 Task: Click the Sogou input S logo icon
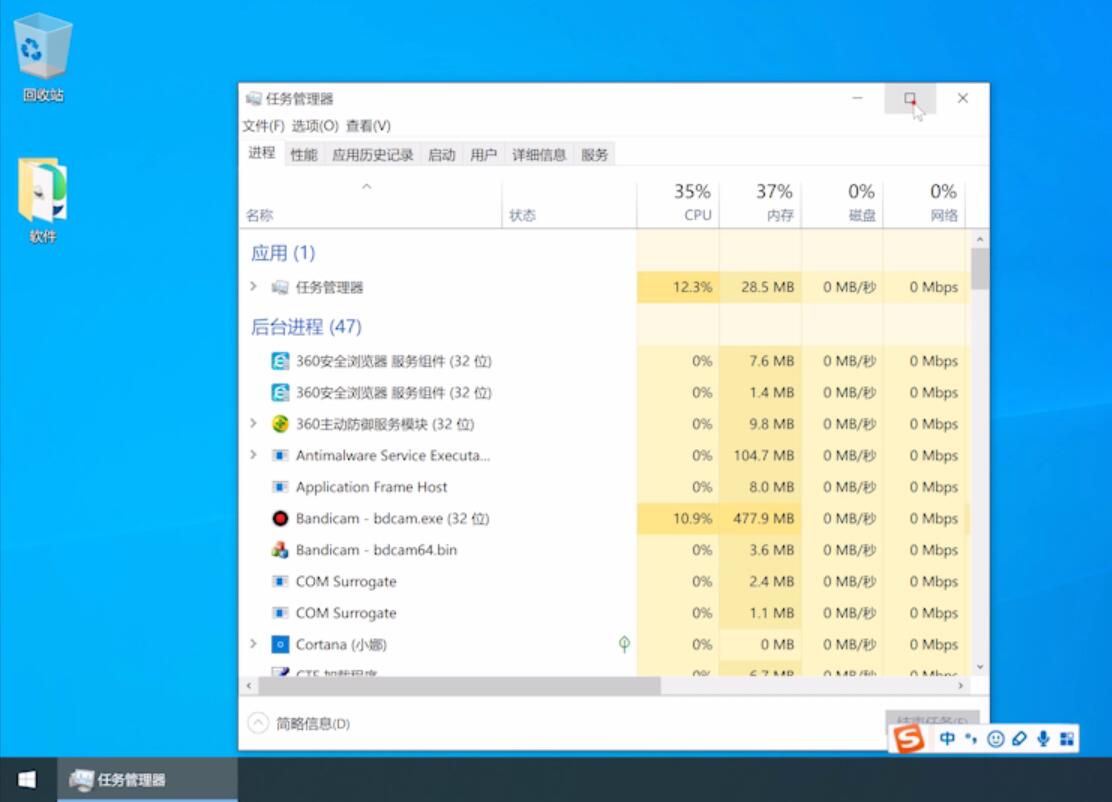coord(909,739)
